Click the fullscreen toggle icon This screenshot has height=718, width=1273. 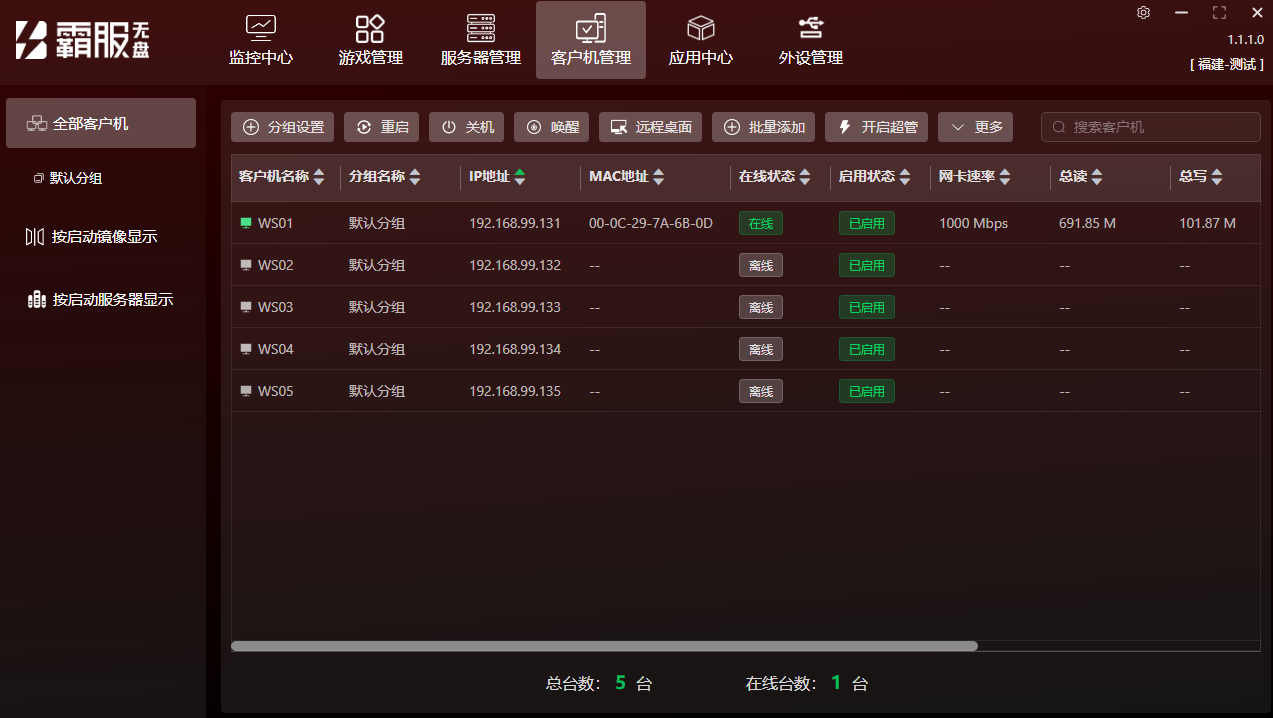point(1219,13)
